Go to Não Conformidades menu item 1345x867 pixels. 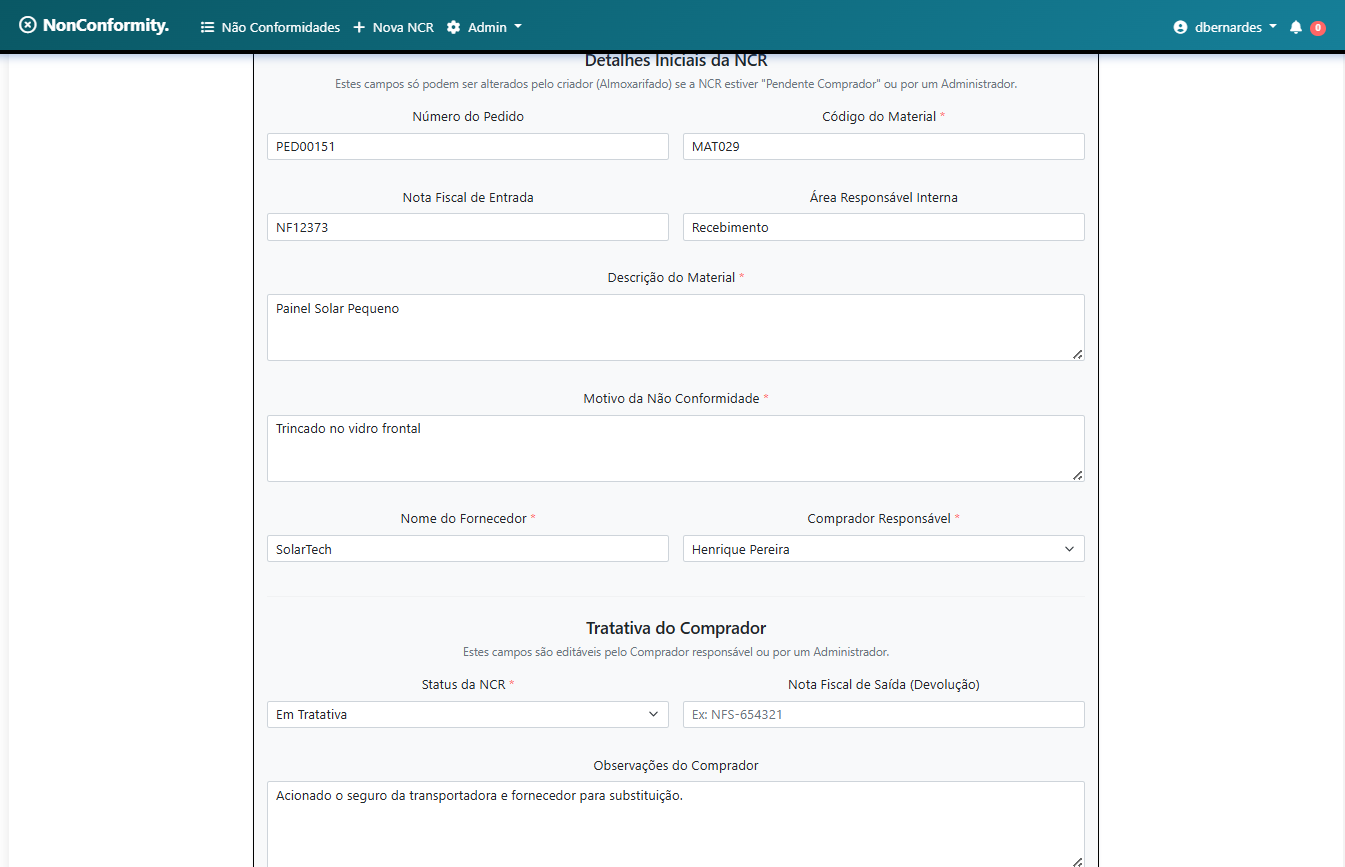click(280, 28)
